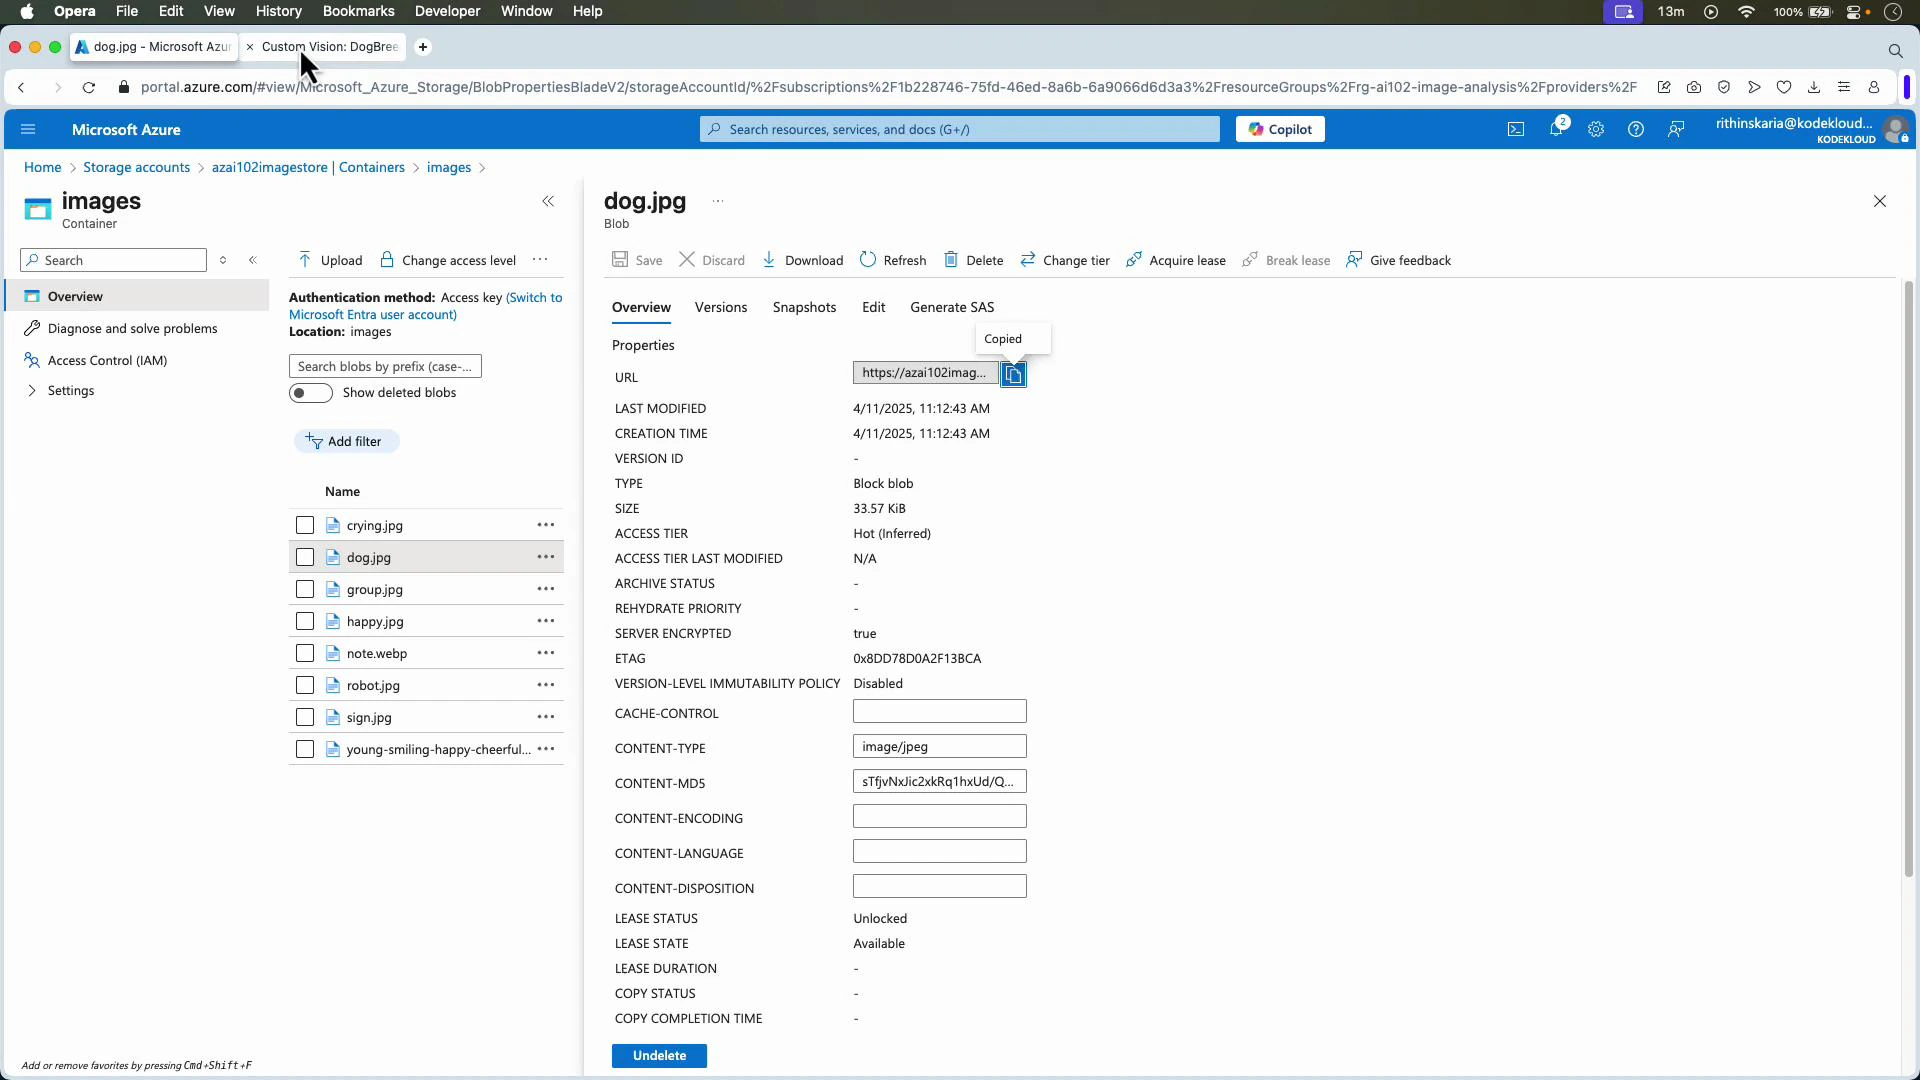Open the browser tab search icon

tap(1895, 50)
